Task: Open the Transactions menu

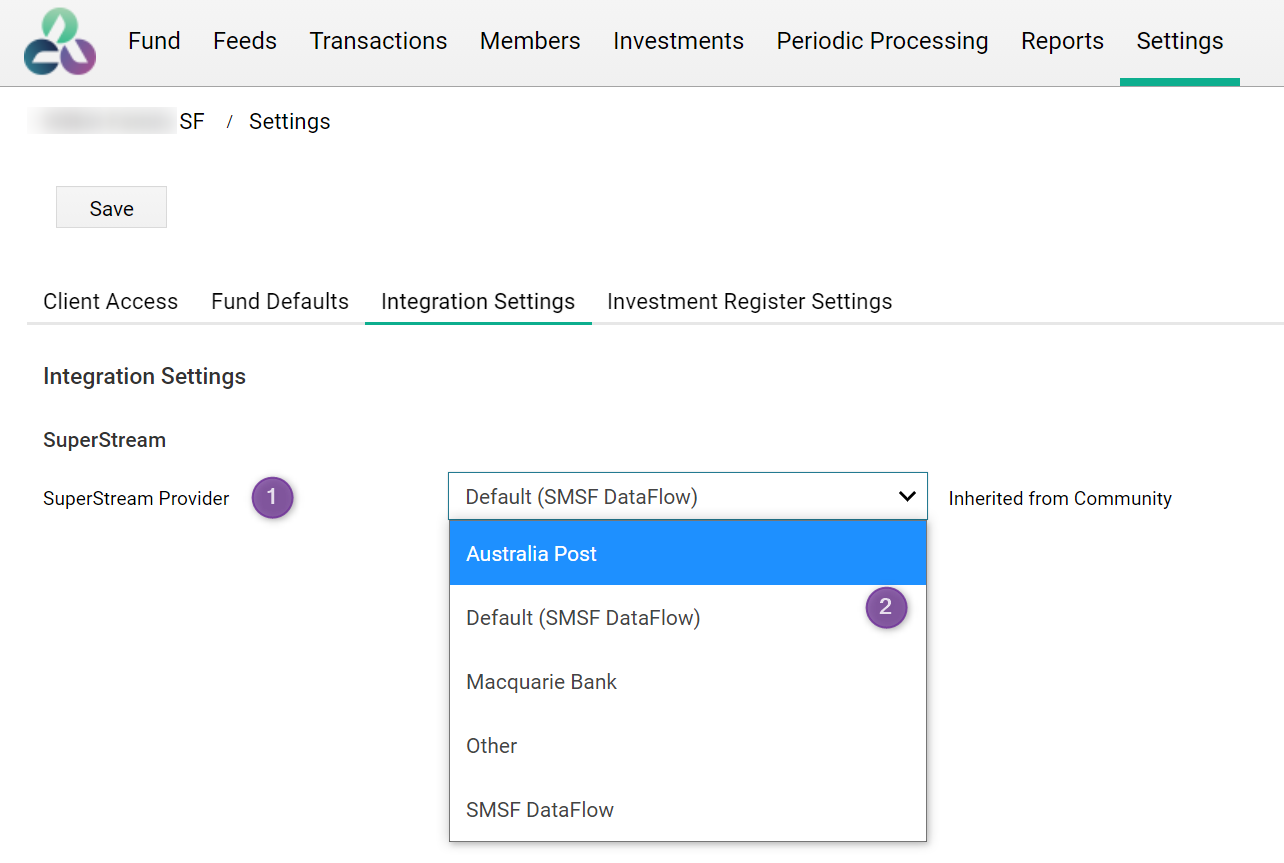Action: click(378, 41)
